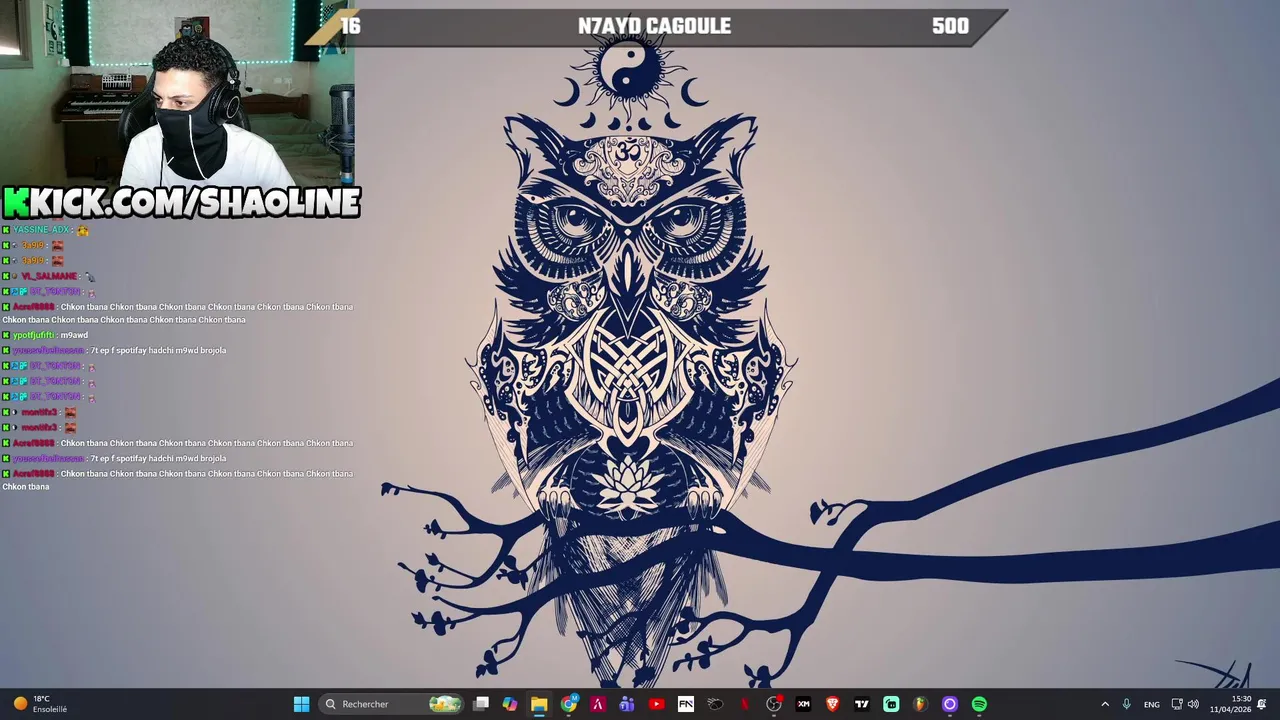This screenshot has width=1280, height=720.
Task: Open the 18°C Ensoleillé weather widget
Action: (40, 704)
